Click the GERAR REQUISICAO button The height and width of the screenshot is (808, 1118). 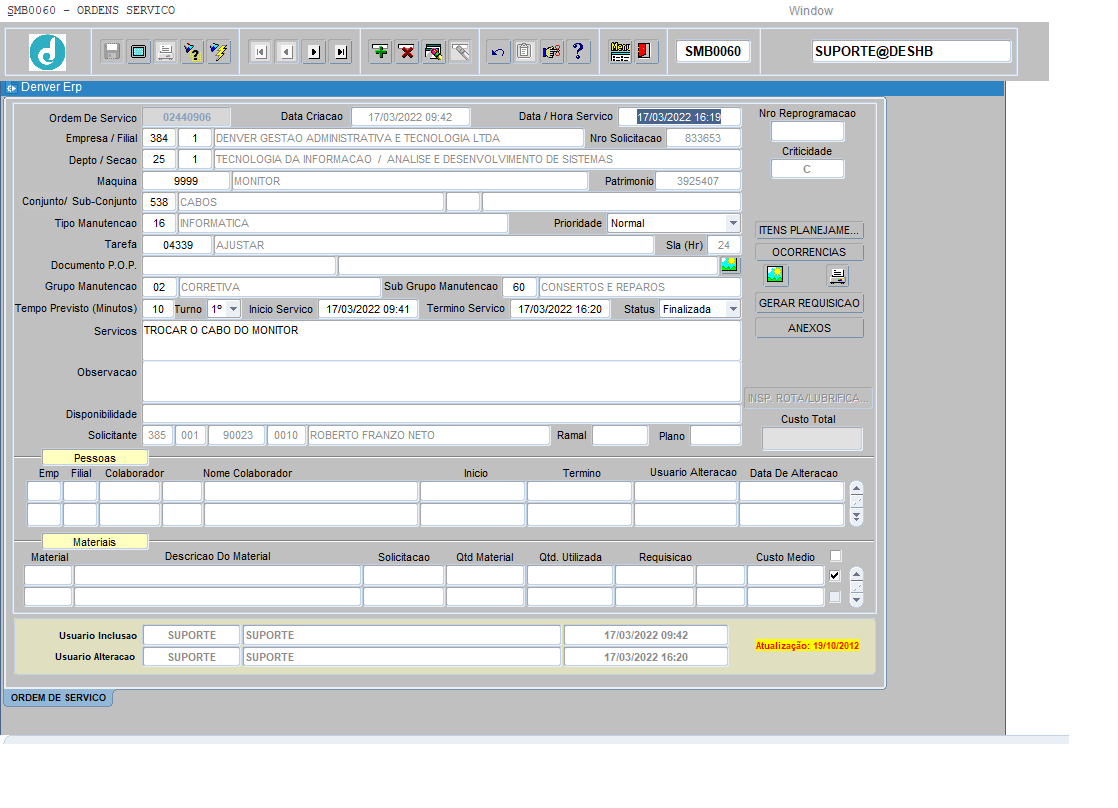click(809, 303)
